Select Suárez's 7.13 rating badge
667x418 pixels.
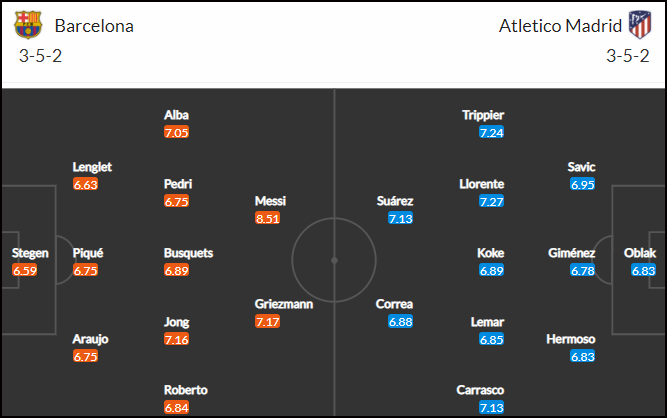(400, 218)
